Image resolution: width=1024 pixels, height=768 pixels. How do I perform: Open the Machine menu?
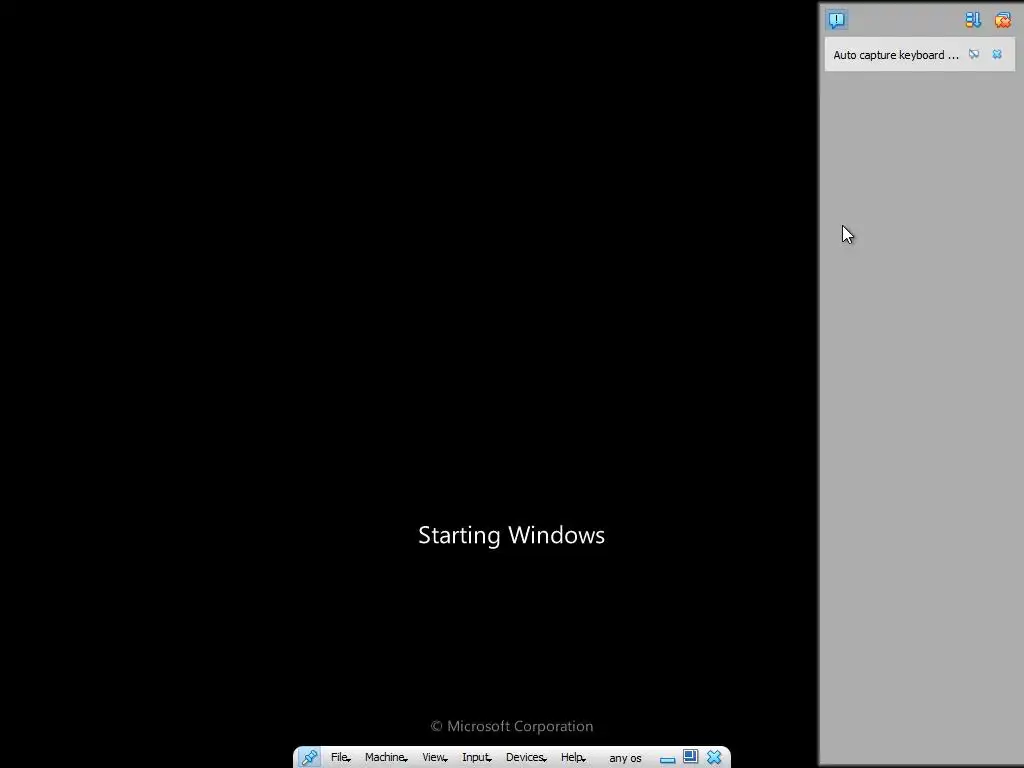(385, 758)
